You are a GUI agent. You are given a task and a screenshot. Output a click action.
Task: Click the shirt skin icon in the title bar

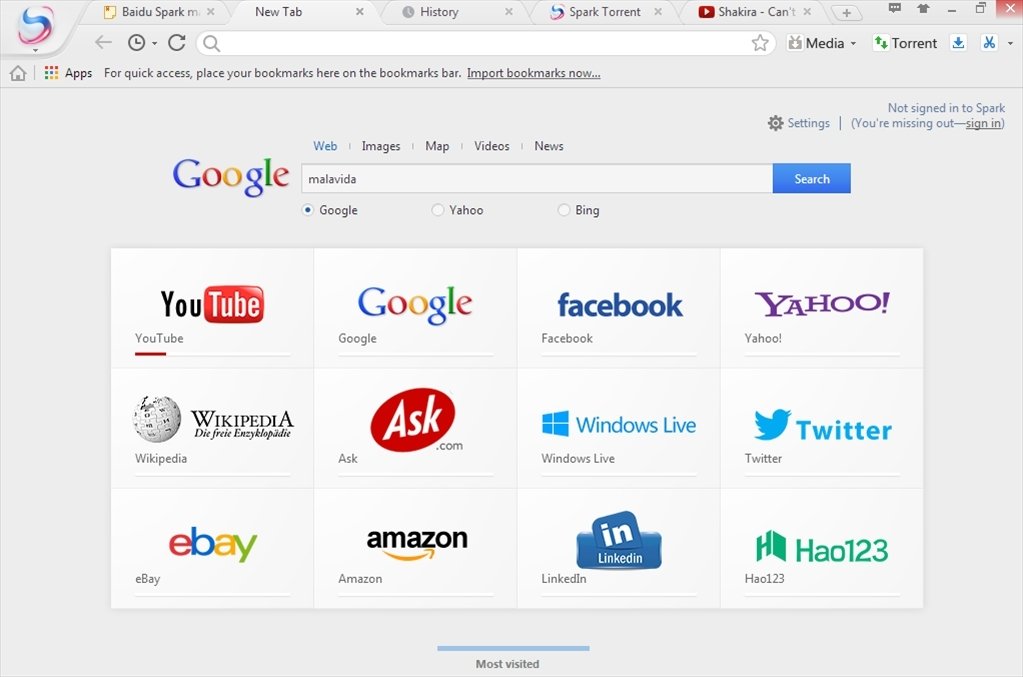[923, 8]
